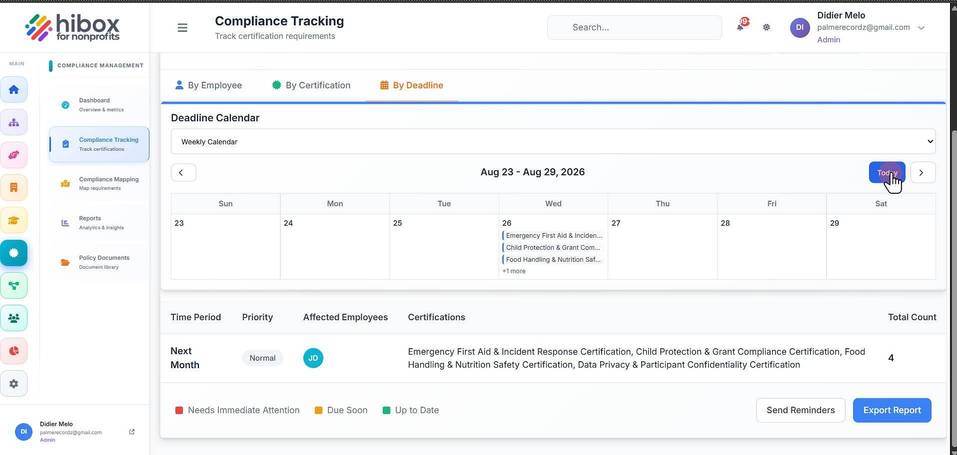Select Tuesday 25 calendar cell
Image resolution: width=957 pixels, height=455 pixels.
[x=444, y=247]
